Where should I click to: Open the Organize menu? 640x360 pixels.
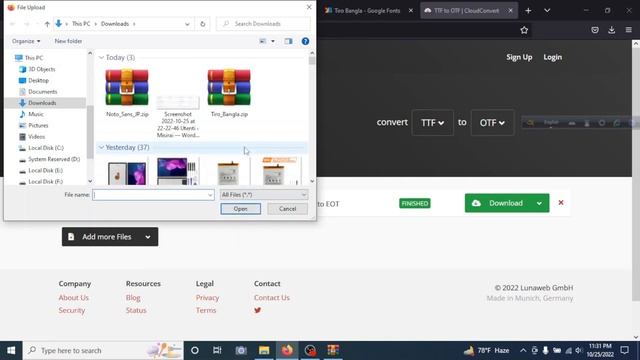click(26, 41)
